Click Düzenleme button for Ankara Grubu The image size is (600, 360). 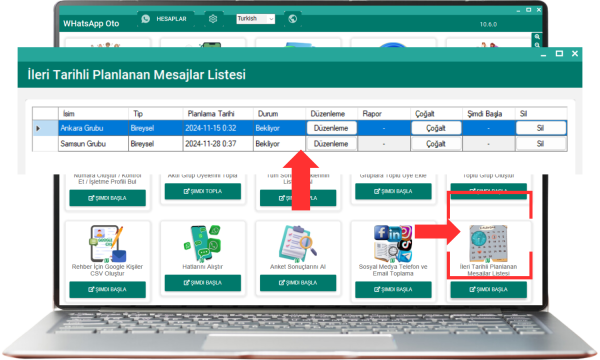click(x=331, y=128)
